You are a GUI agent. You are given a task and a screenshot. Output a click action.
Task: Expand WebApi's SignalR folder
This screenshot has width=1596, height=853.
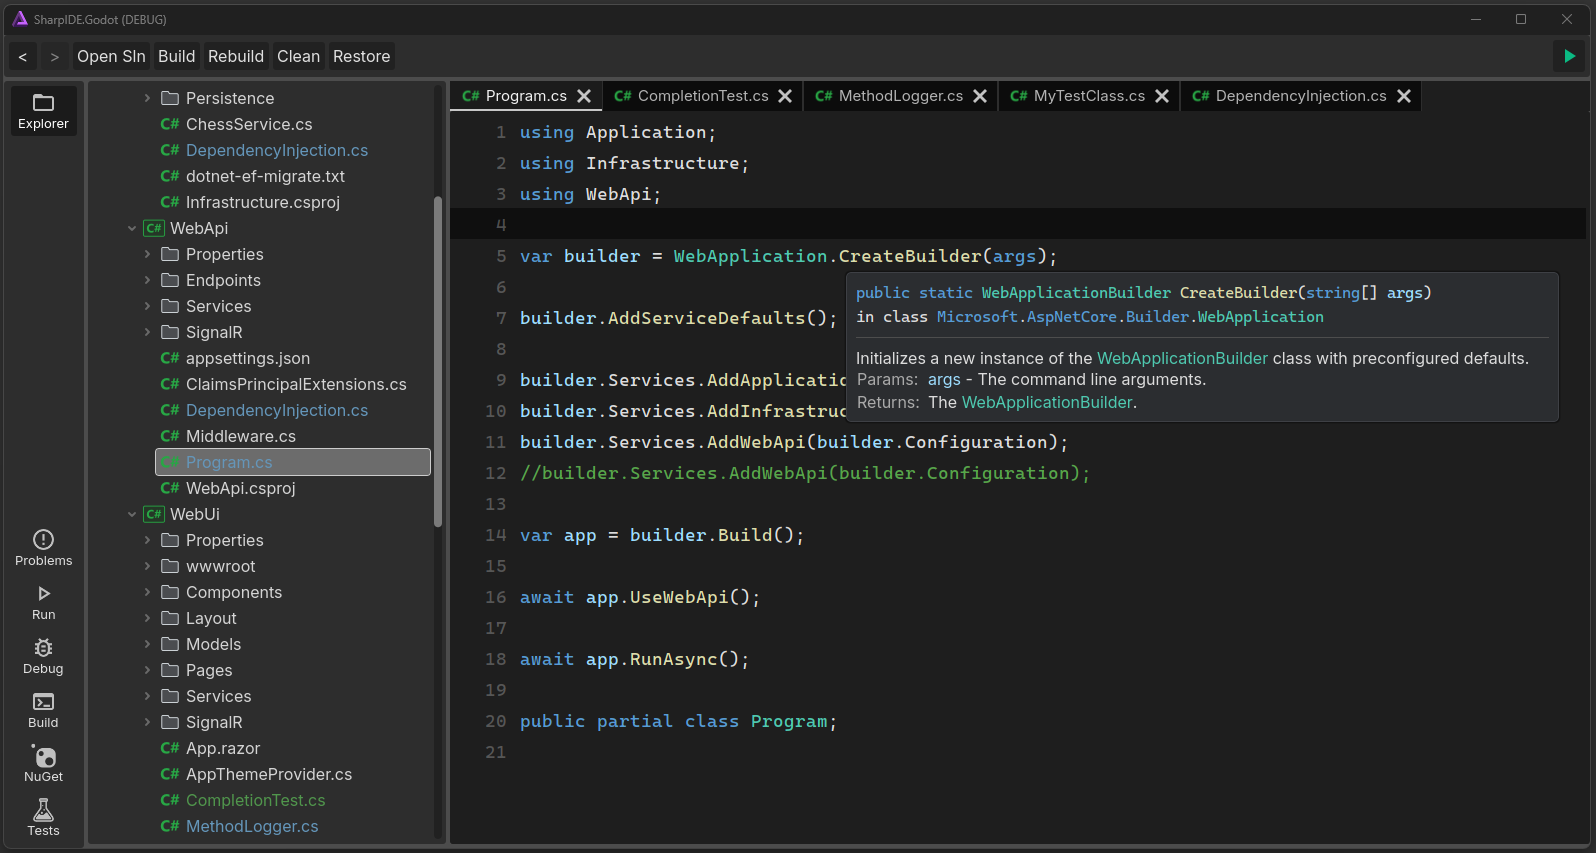pos(147,332)
